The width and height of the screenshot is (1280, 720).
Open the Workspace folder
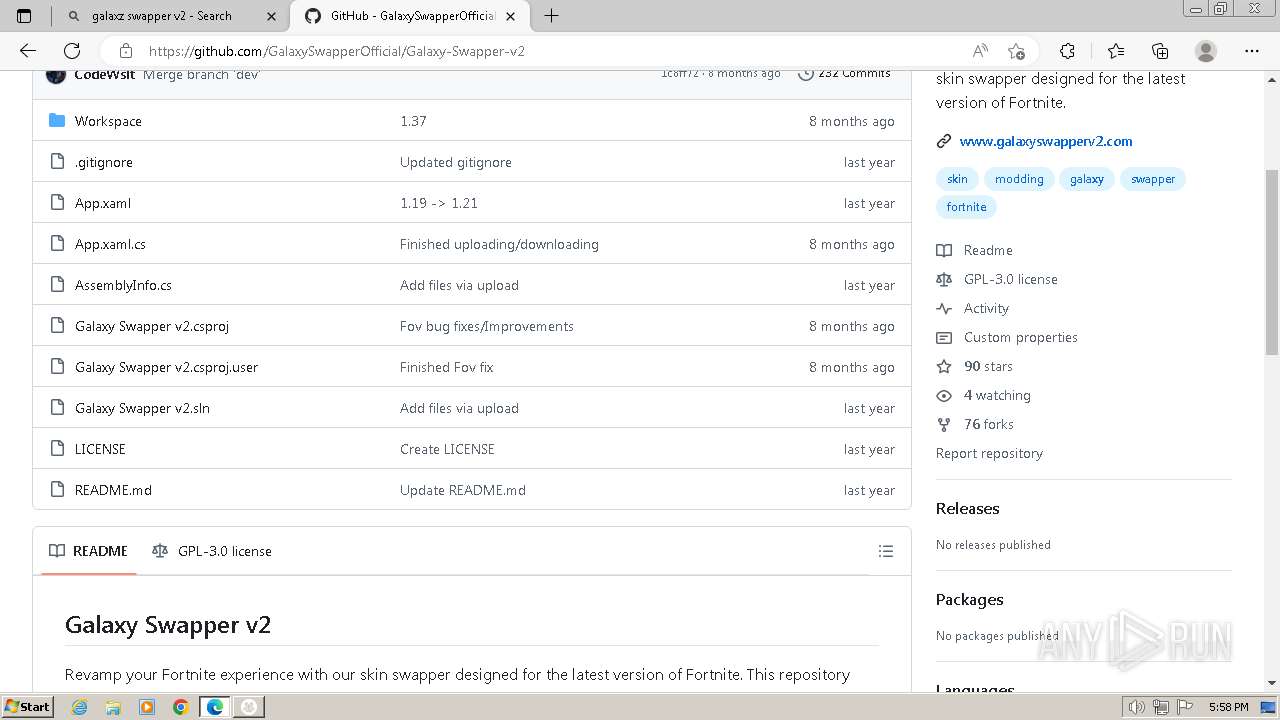point(108,121)
